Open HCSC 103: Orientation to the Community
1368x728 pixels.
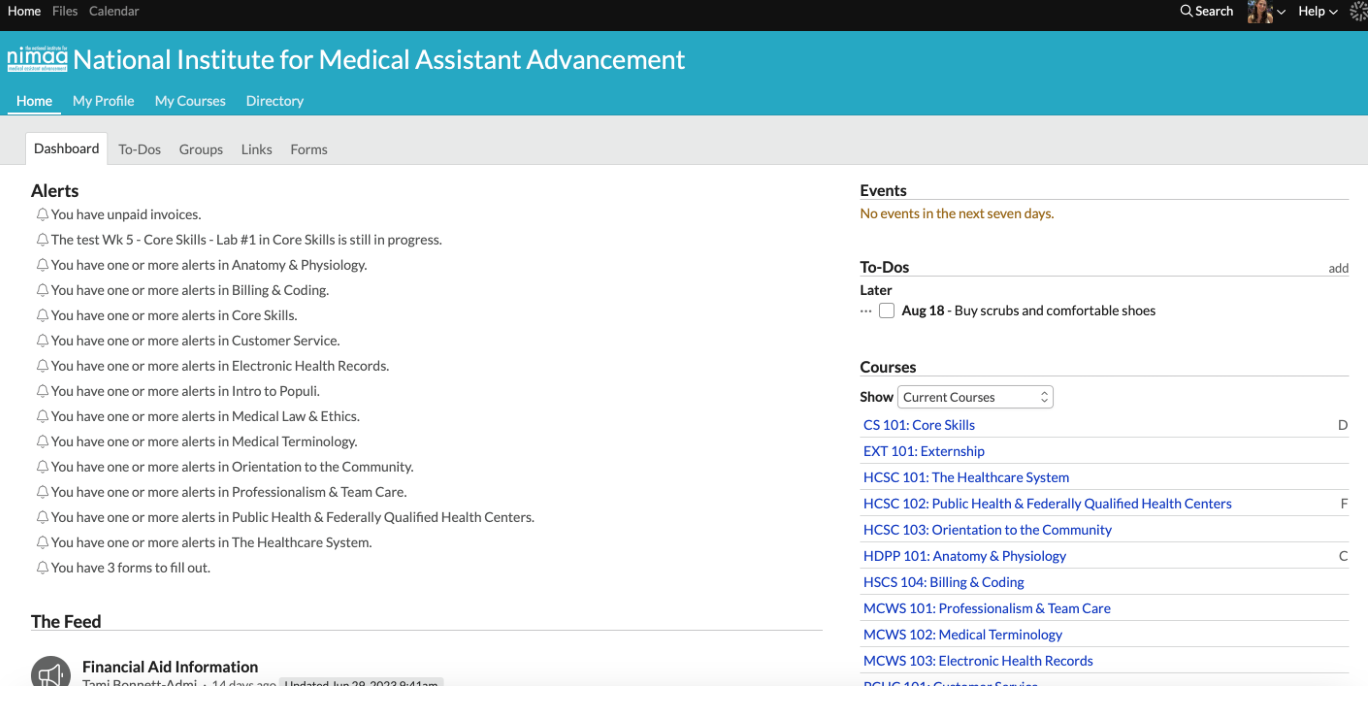987,530
